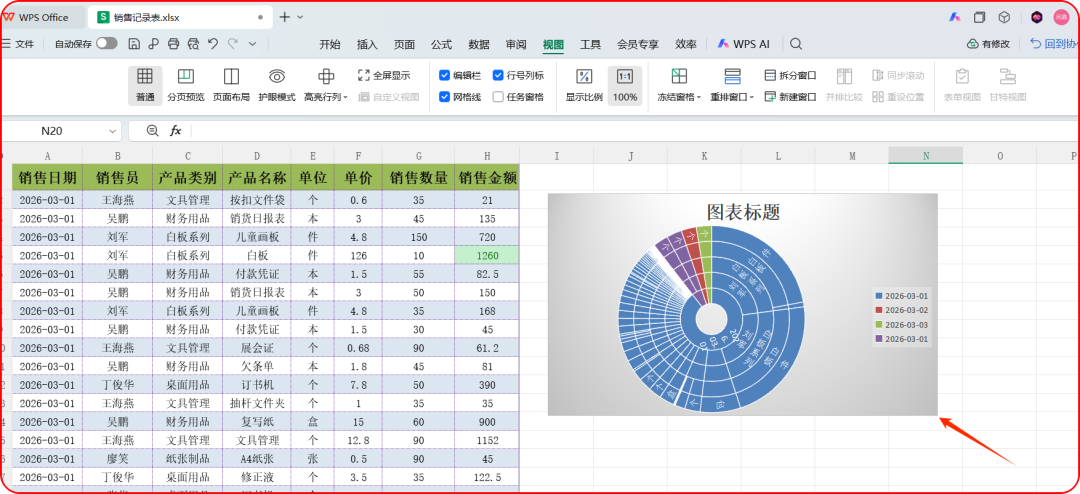Switch to the 工具 ribbon tab

[x=590, y=44]
